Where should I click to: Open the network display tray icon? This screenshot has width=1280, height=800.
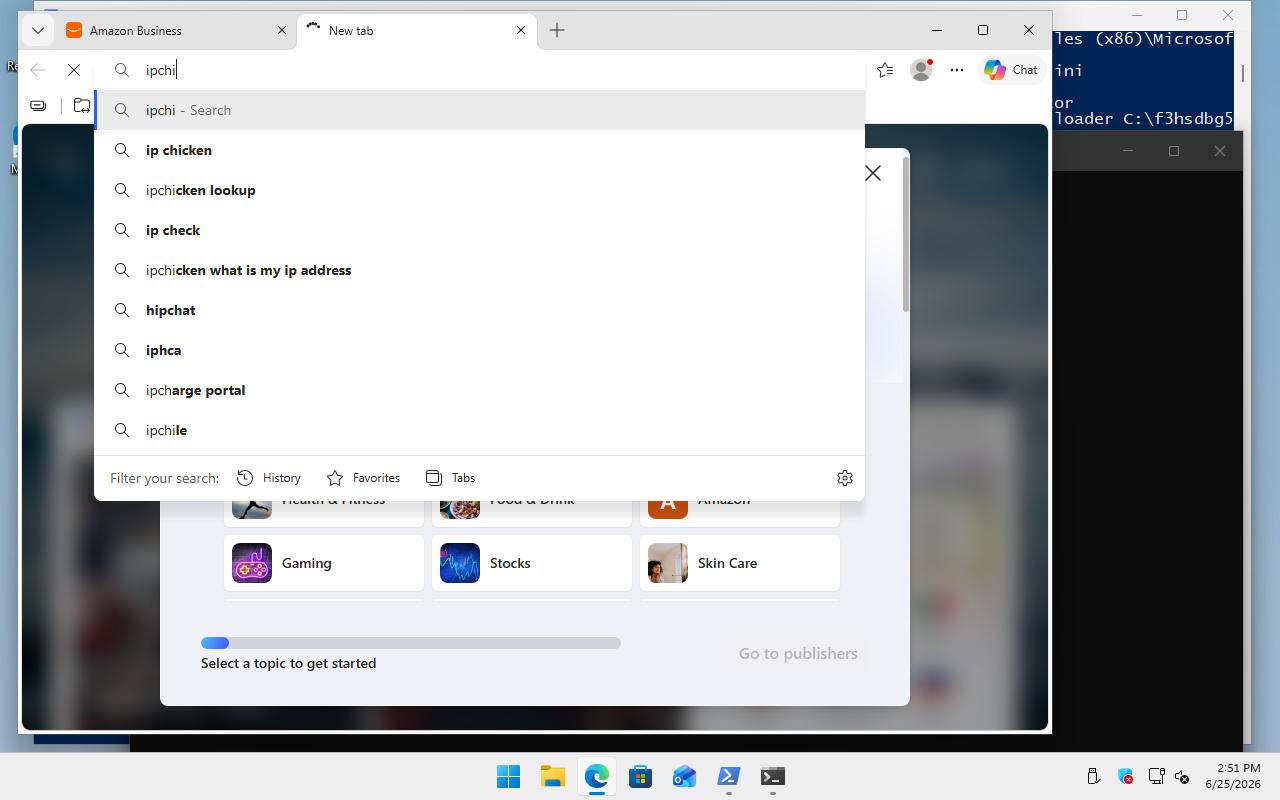[1157, 777]
